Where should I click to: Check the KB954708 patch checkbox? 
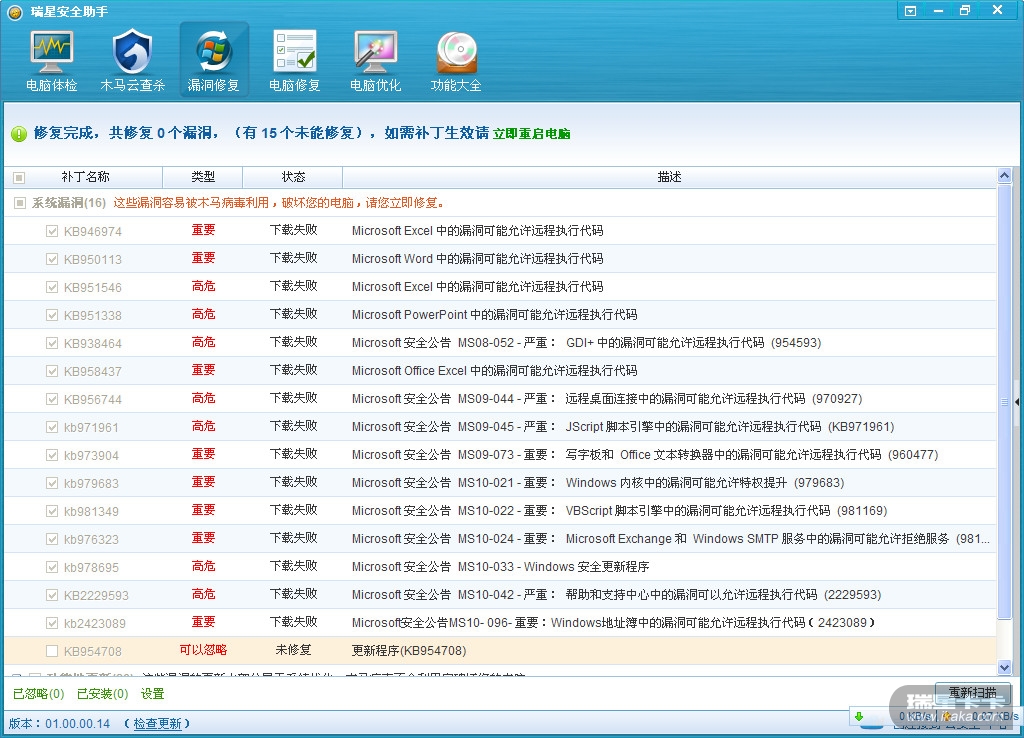pyautogui.click(x=52, y=651)
